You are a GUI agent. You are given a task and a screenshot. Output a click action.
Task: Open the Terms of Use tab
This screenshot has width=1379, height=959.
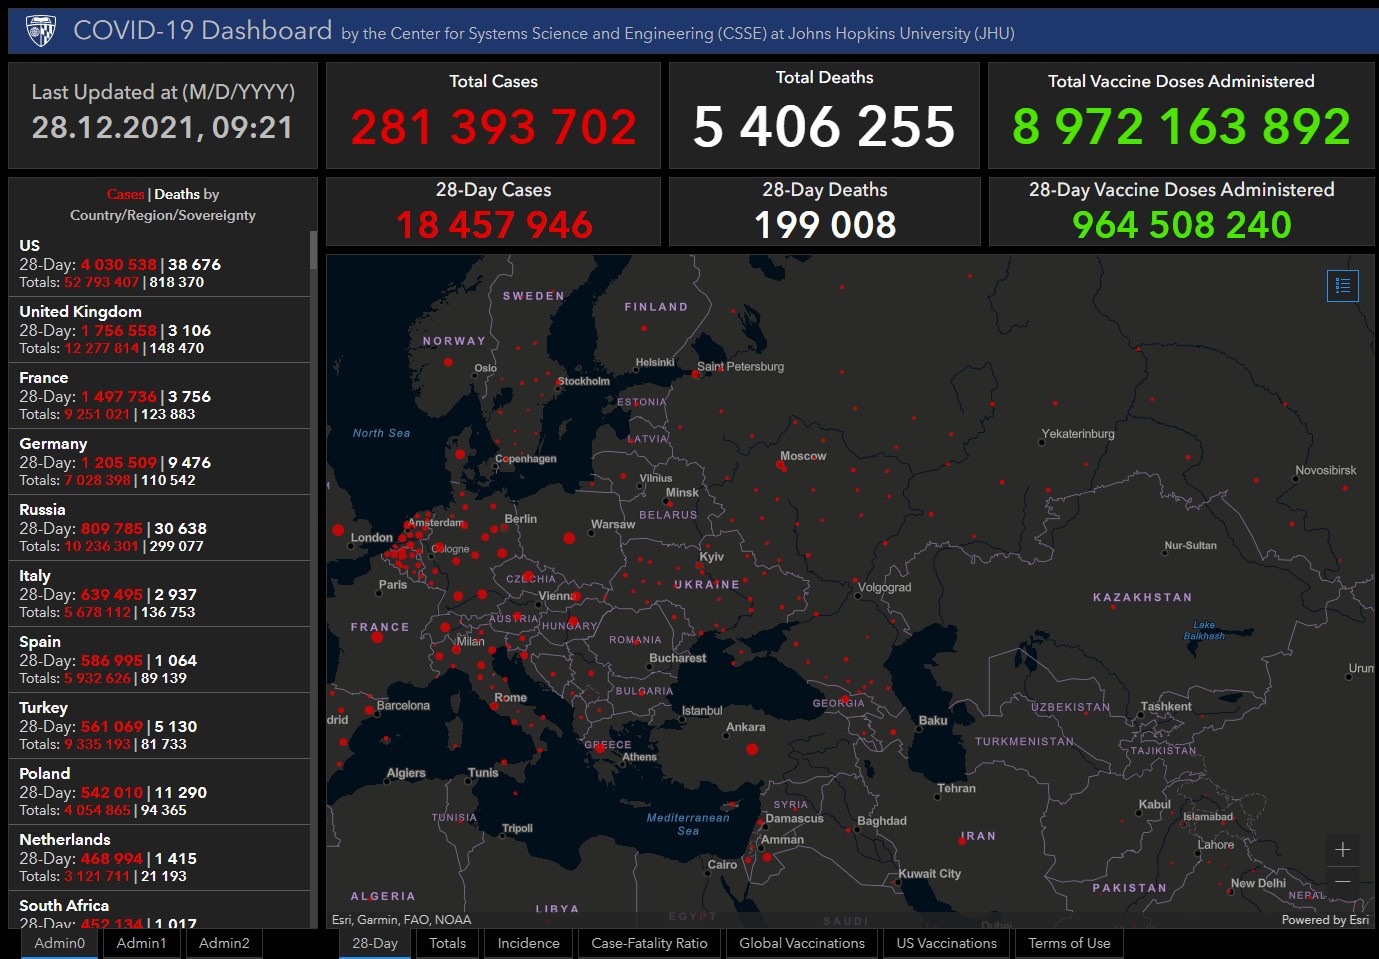[1069, 943]
